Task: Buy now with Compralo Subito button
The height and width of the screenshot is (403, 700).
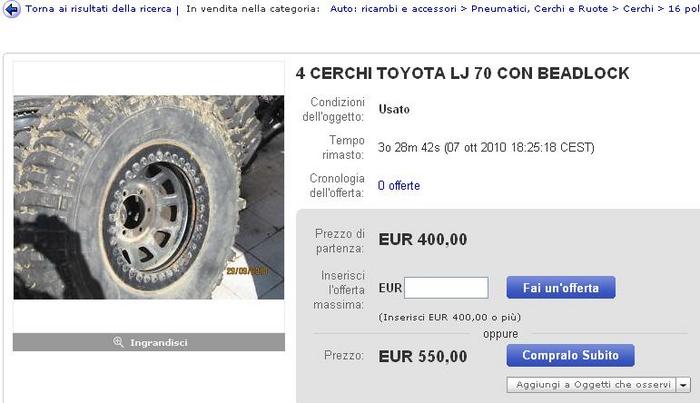Action: pyautogui.click(x=571, y=355)
